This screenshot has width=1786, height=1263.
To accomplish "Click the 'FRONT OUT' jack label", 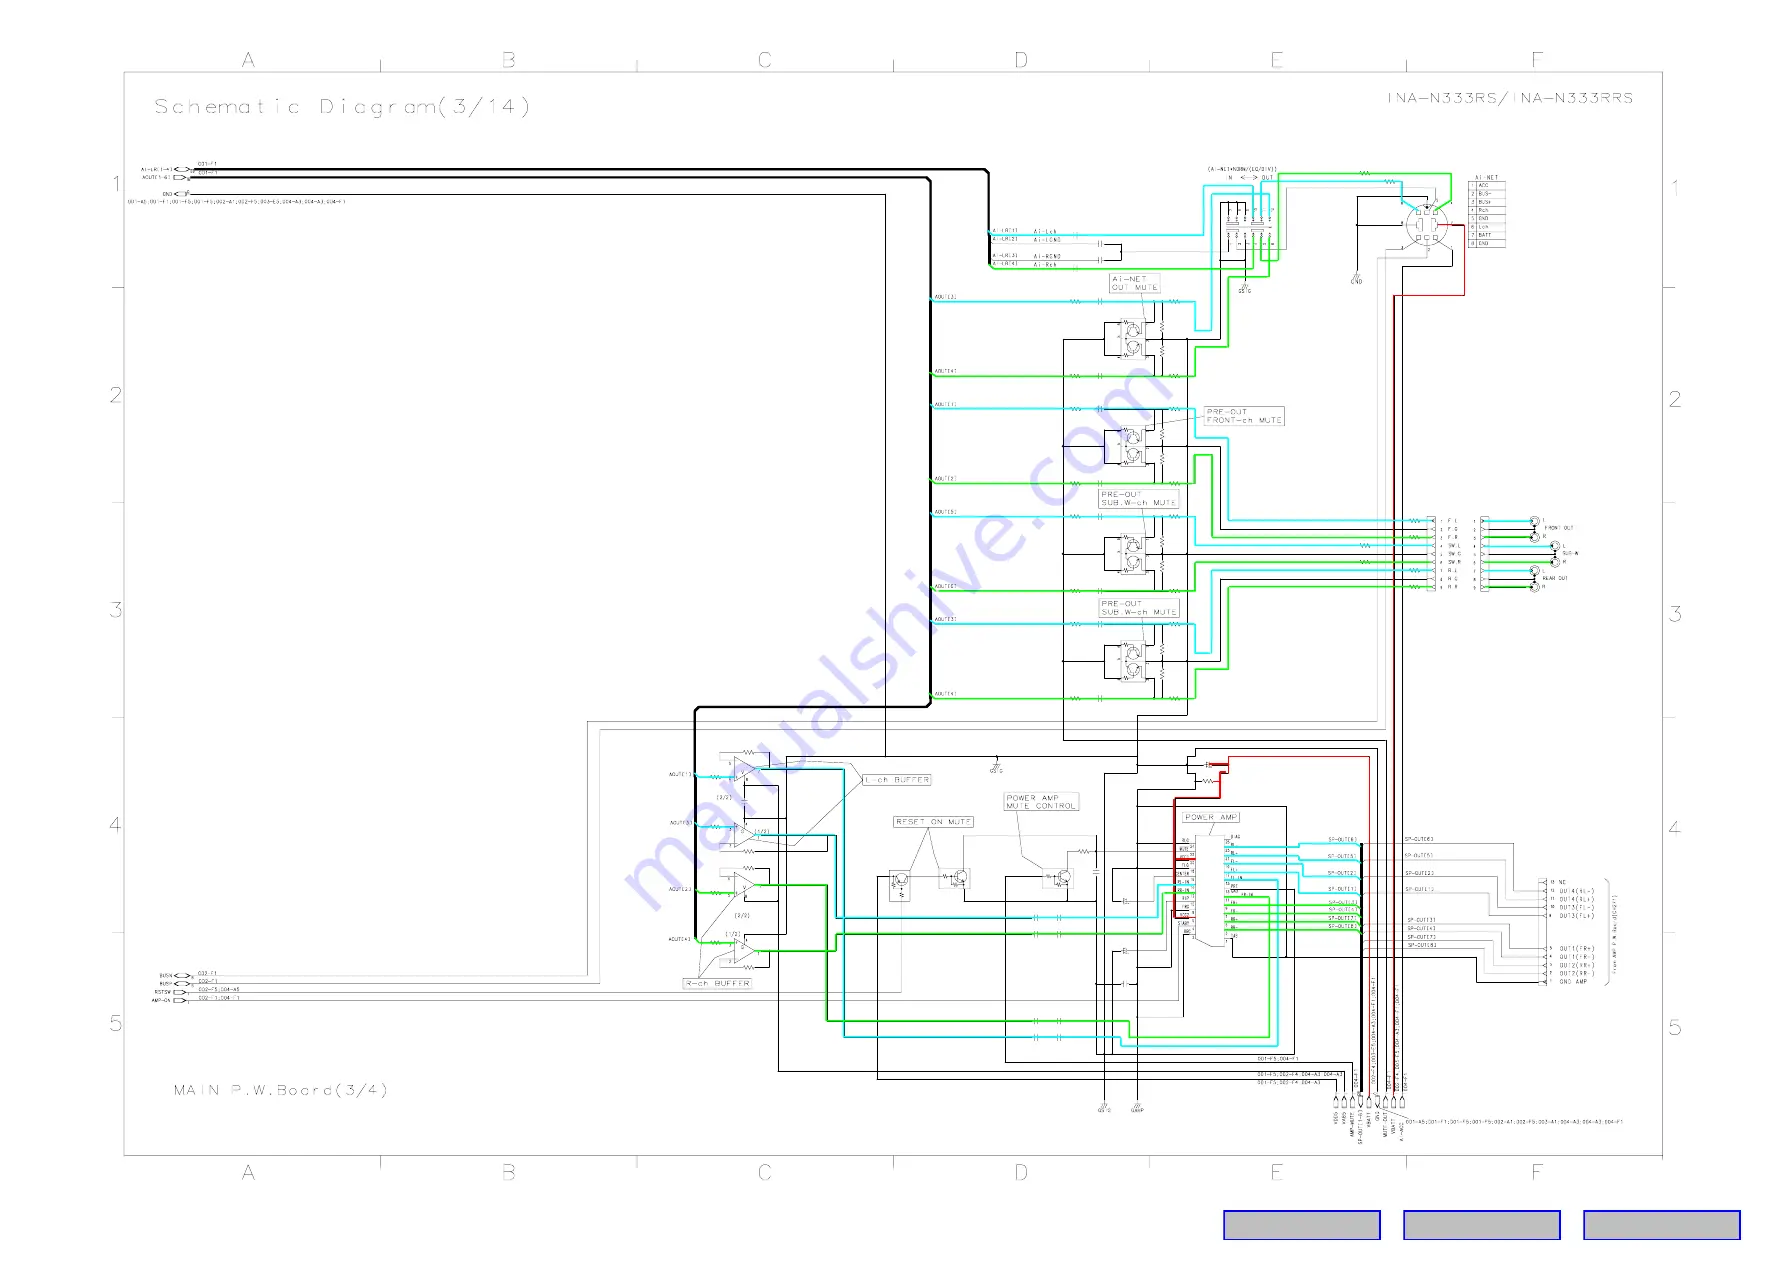I will 1558,528.
